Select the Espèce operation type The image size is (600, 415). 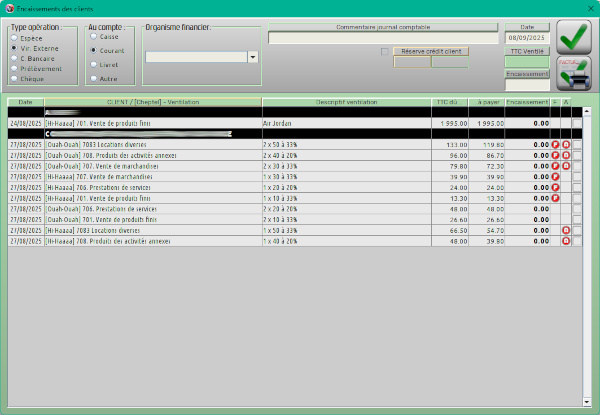(x=12, y=38)
